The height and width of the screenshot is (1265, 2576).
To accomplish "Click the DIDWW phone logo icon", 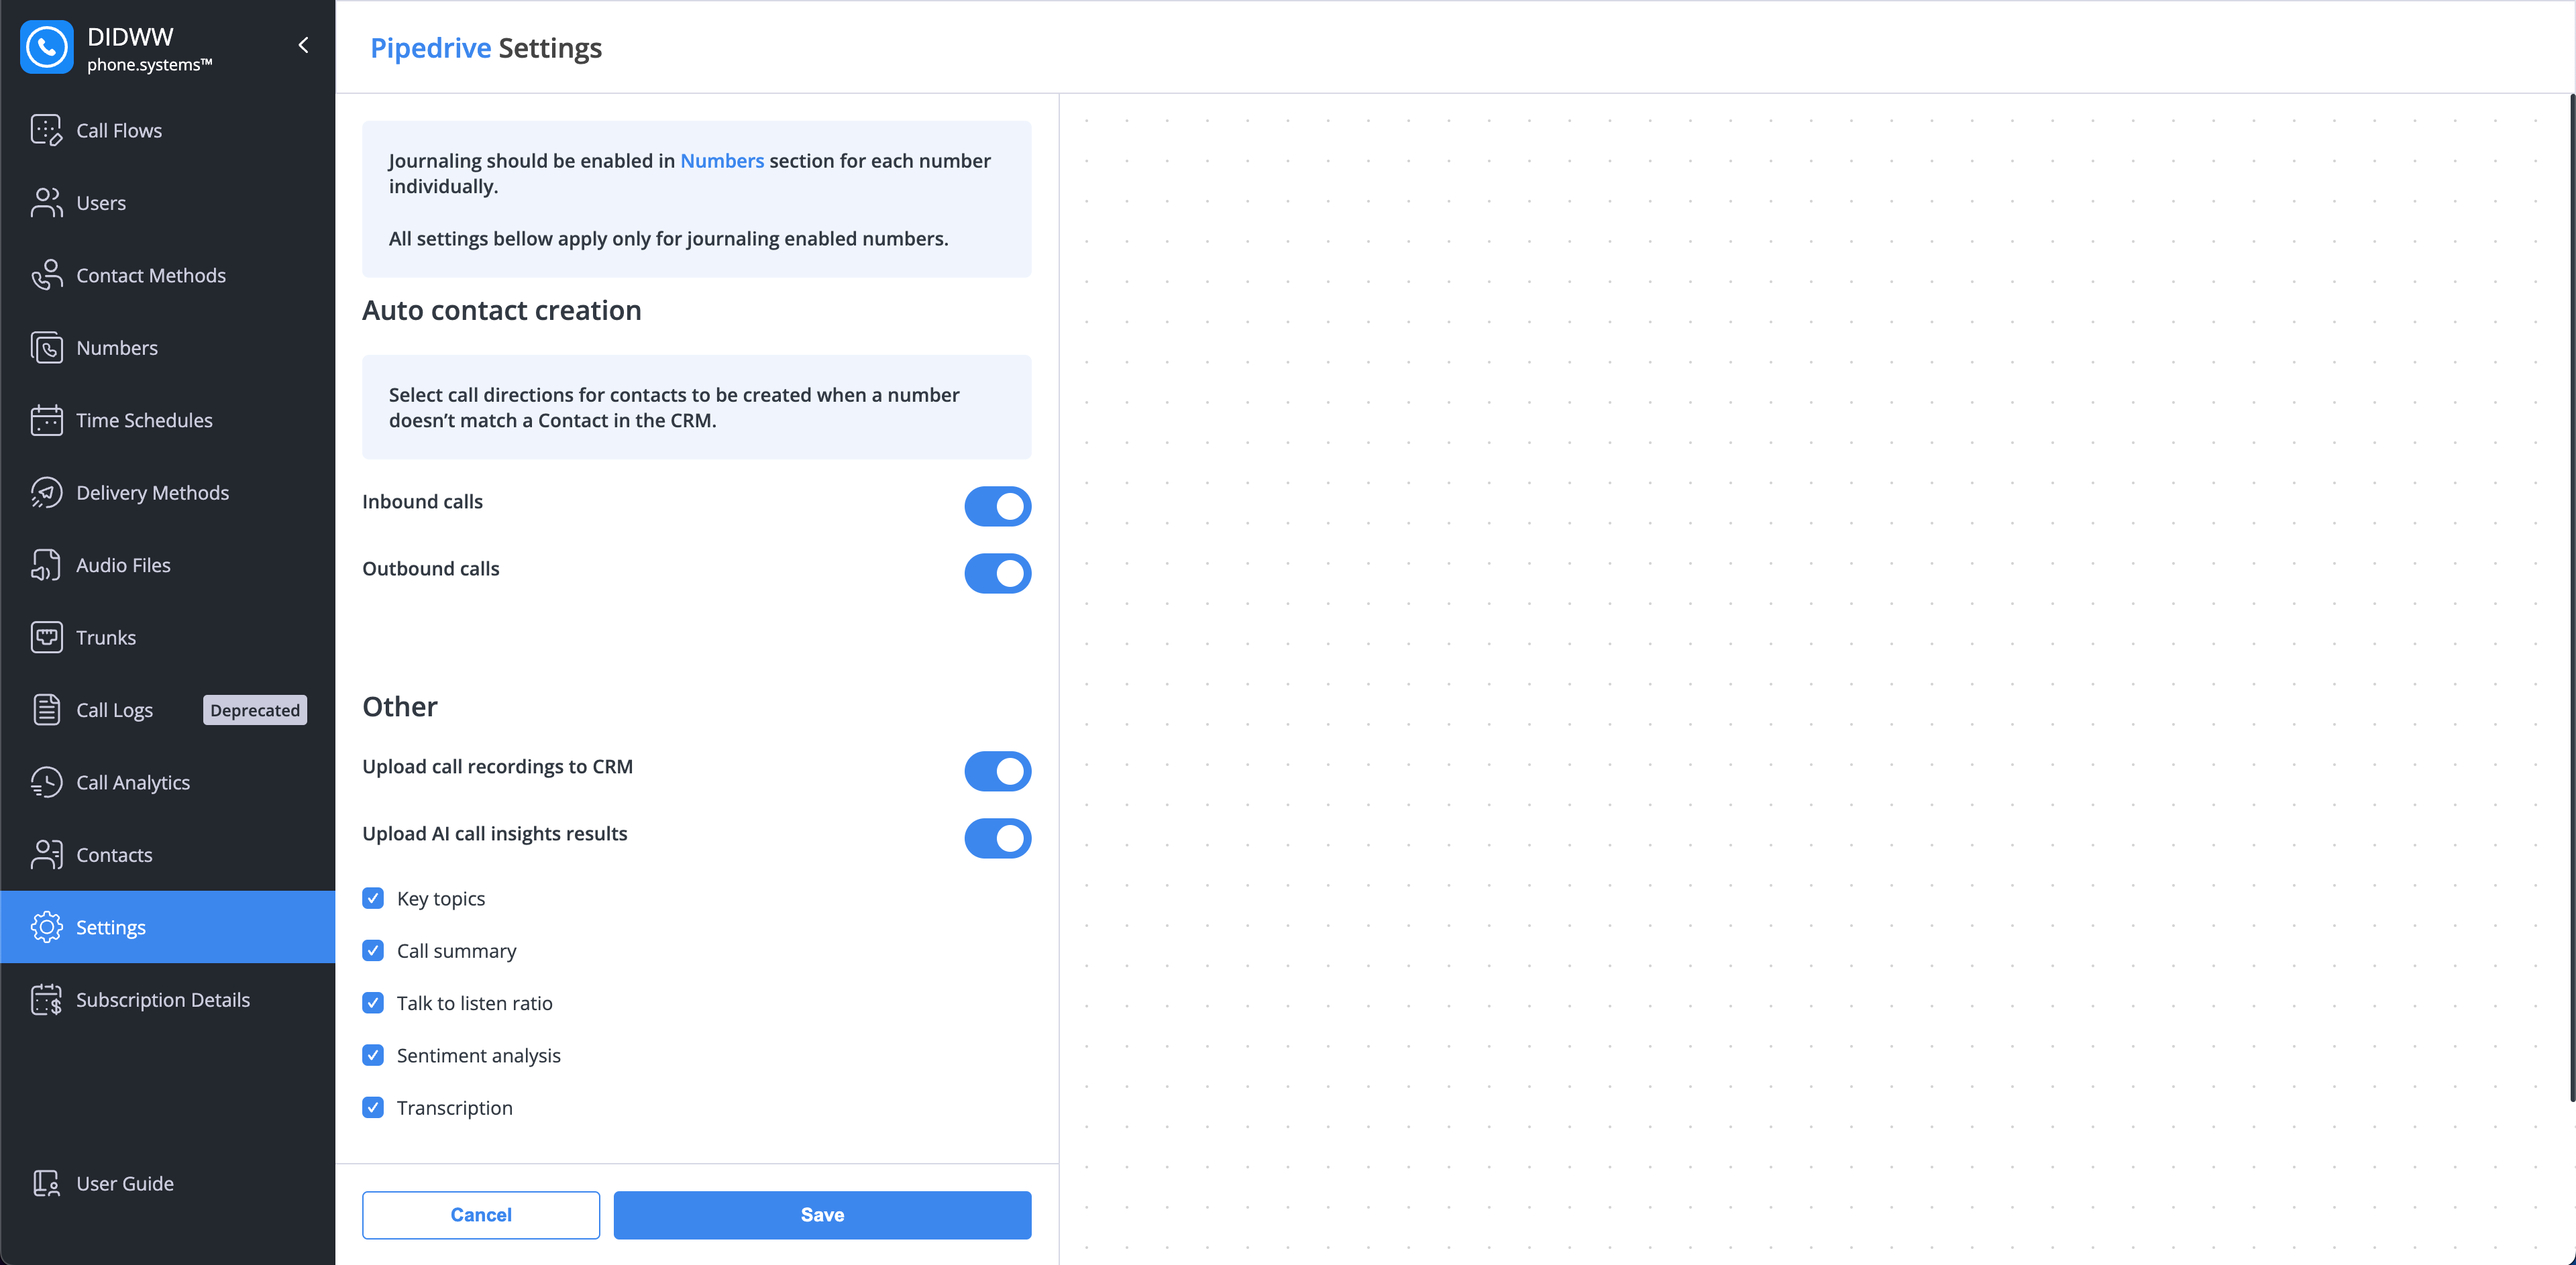I will click(46, 47).
